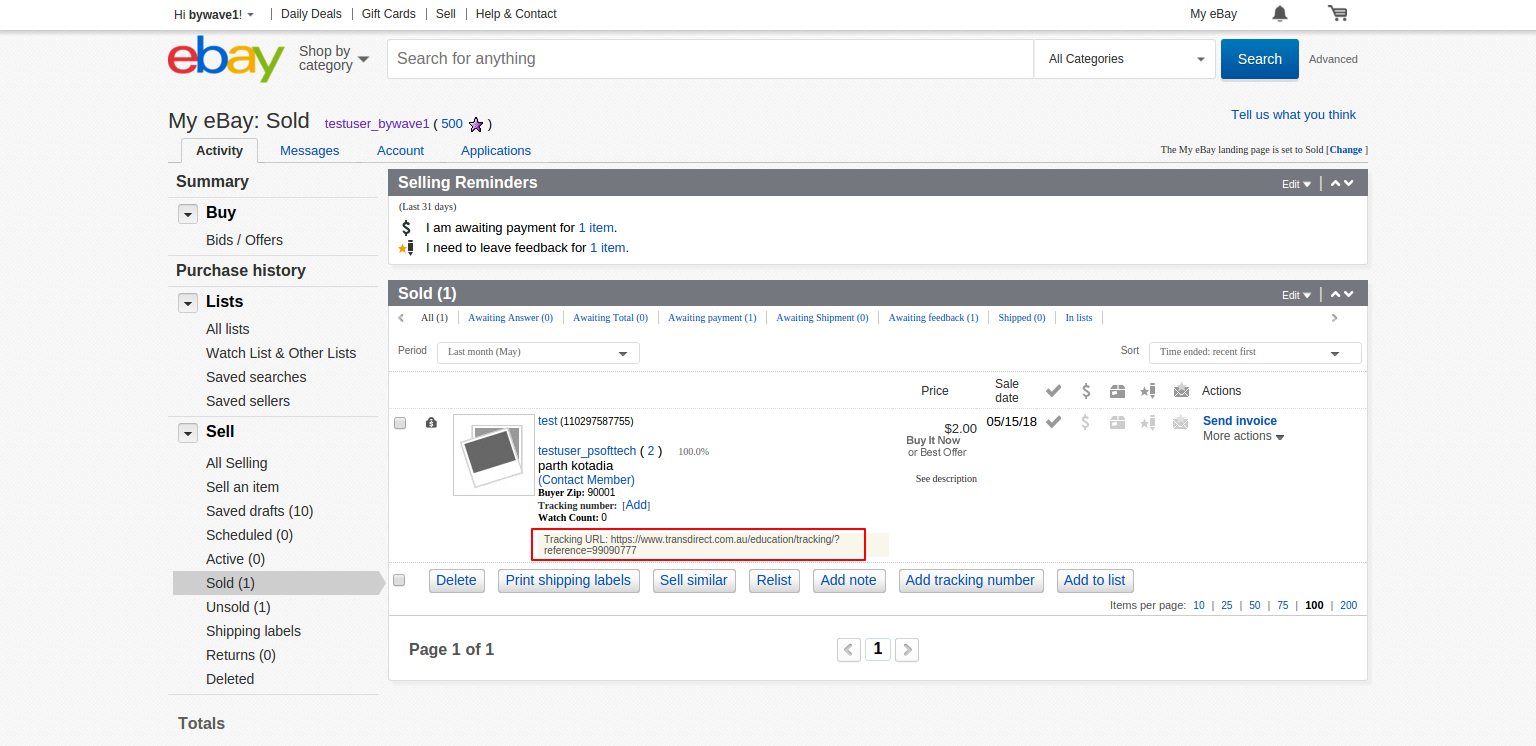Open the Period dropdown showing Last month
Screen dimensions: 1536x746
[538, 352]
